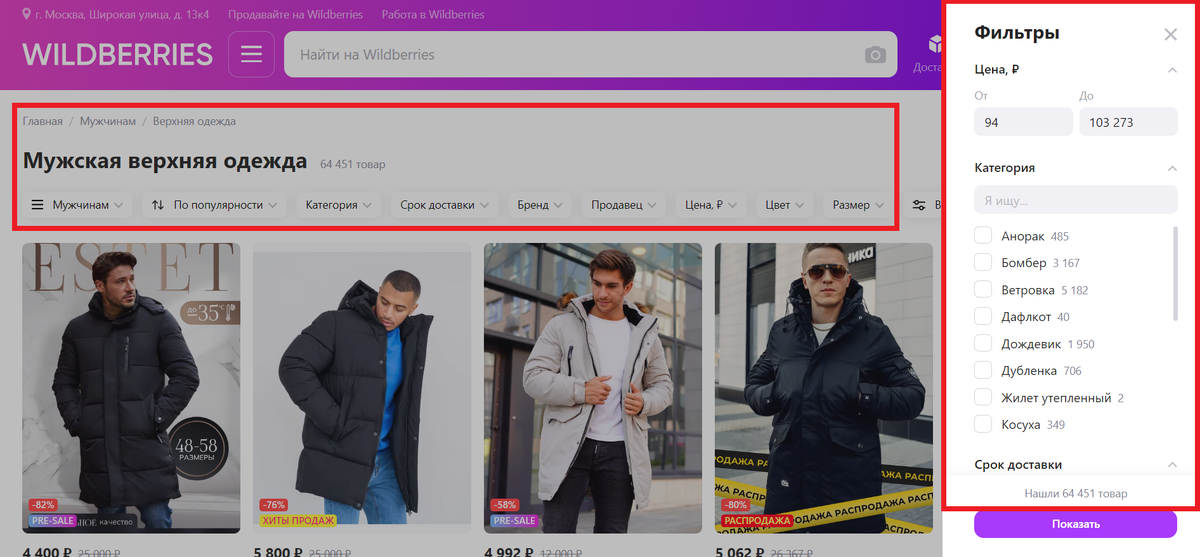1200x557 pixels.
Task: Click the list icon beside Мужчинам filter
Action: pyautogui.click(x=37, y=205)
